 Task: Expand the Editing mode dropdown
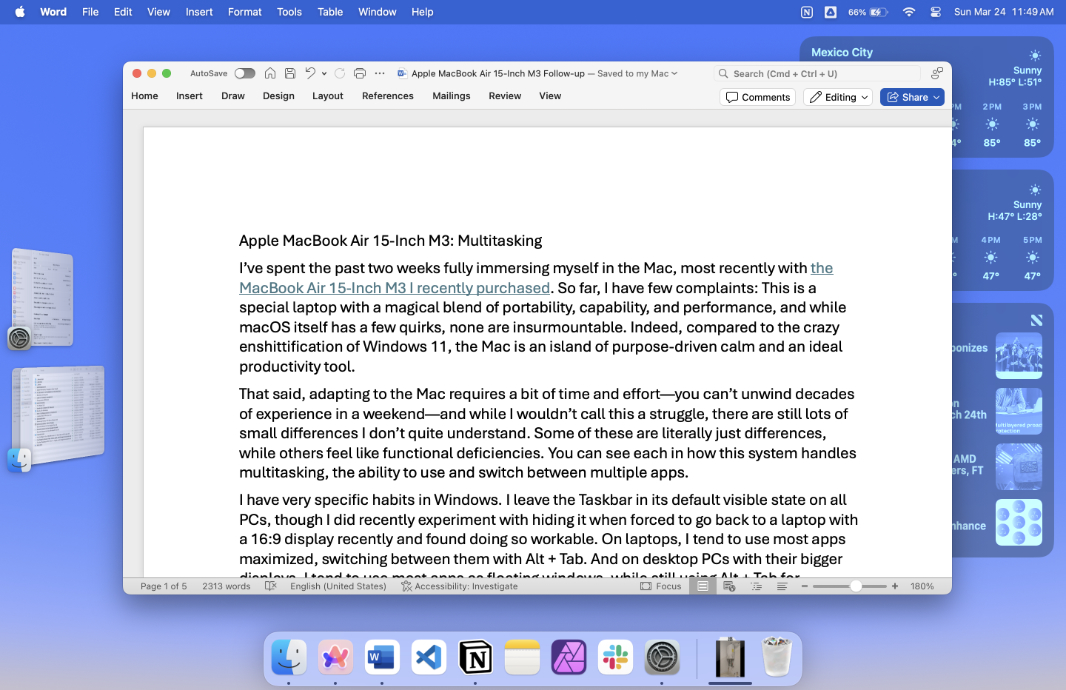[838, 97]
